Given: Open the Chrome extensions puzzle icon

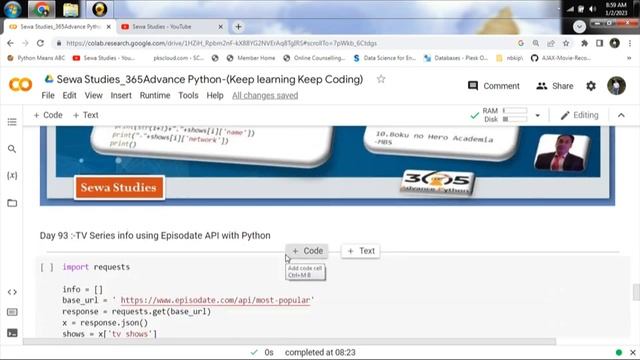Looking at the screenshot, I should [x=584, y=43].
